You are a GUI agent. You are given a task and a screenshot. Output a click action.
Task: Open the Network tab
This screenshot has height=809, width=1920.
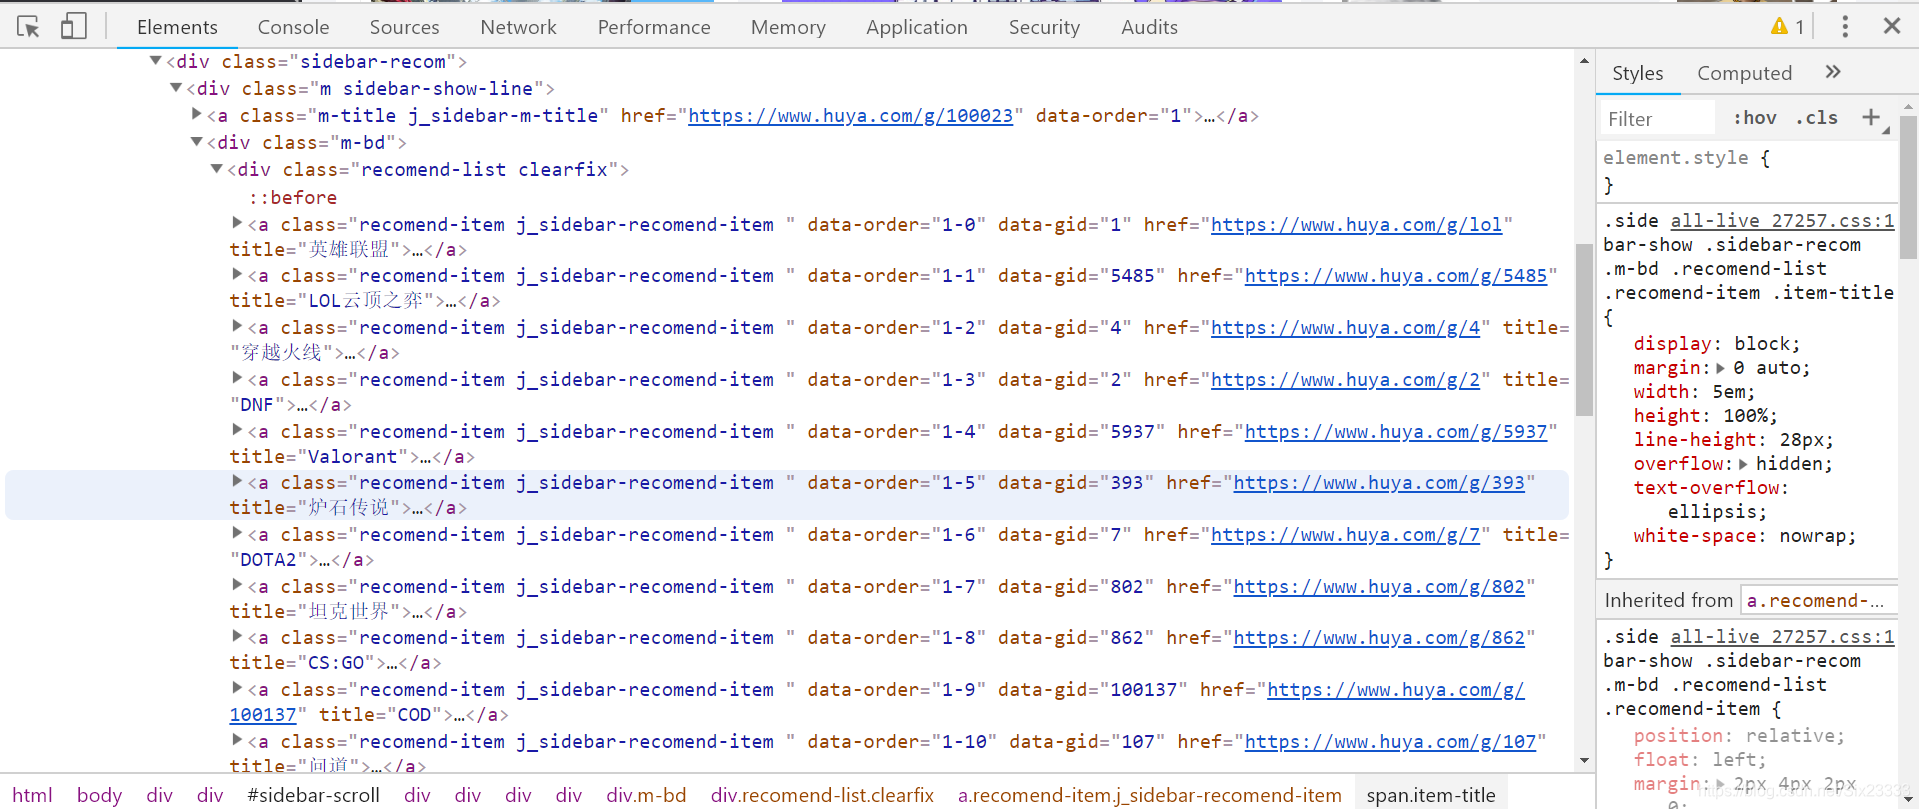[x=518, y=27]
